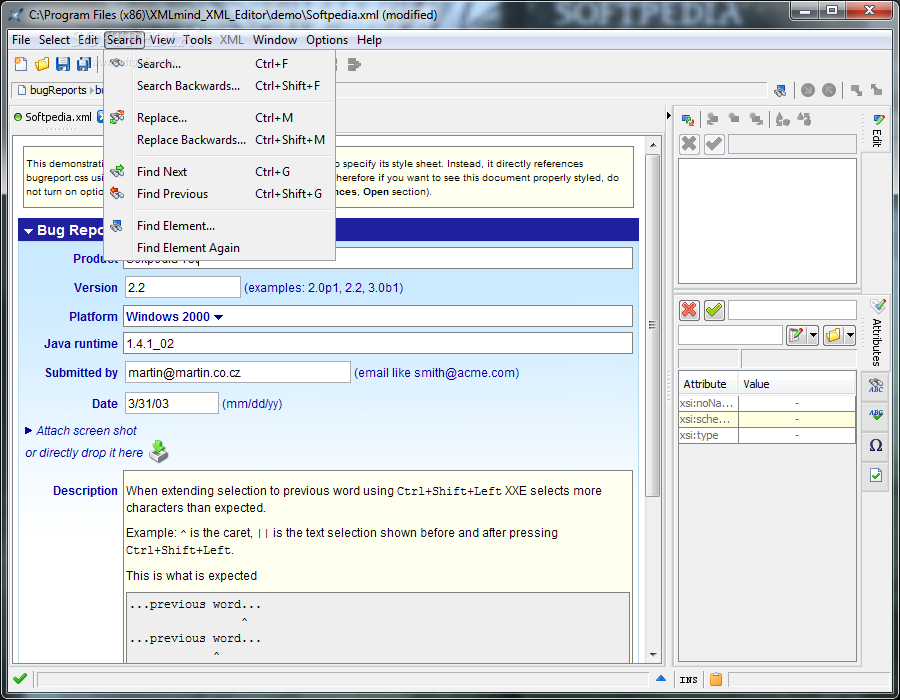Click the find element binoculars icon on node path bar
This screenshot has width=900, height=700.
pyautogui.click(x=779, y=90)
